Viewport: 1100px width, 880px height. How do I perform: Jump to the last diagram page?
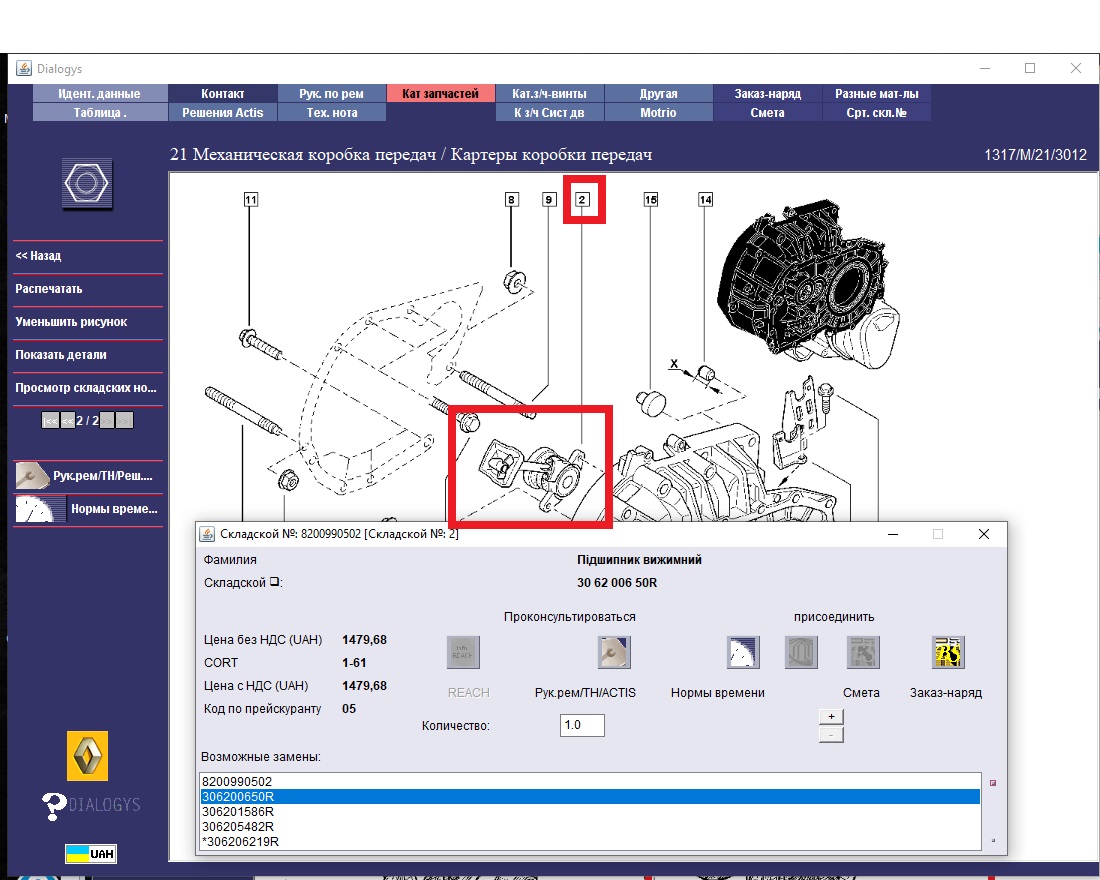pyautogui.click(x=124, y=420)
